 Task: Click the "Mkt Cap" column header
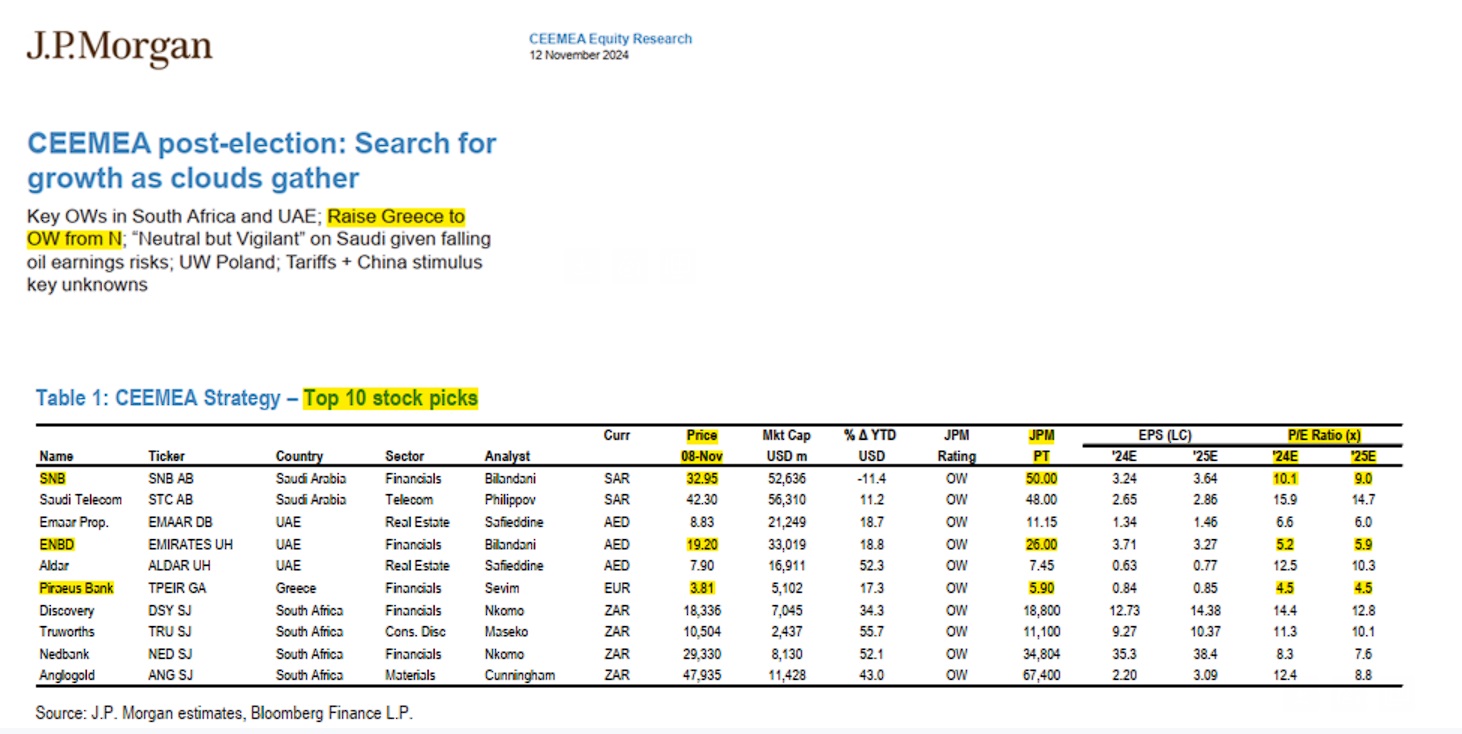tap(785, 435)
